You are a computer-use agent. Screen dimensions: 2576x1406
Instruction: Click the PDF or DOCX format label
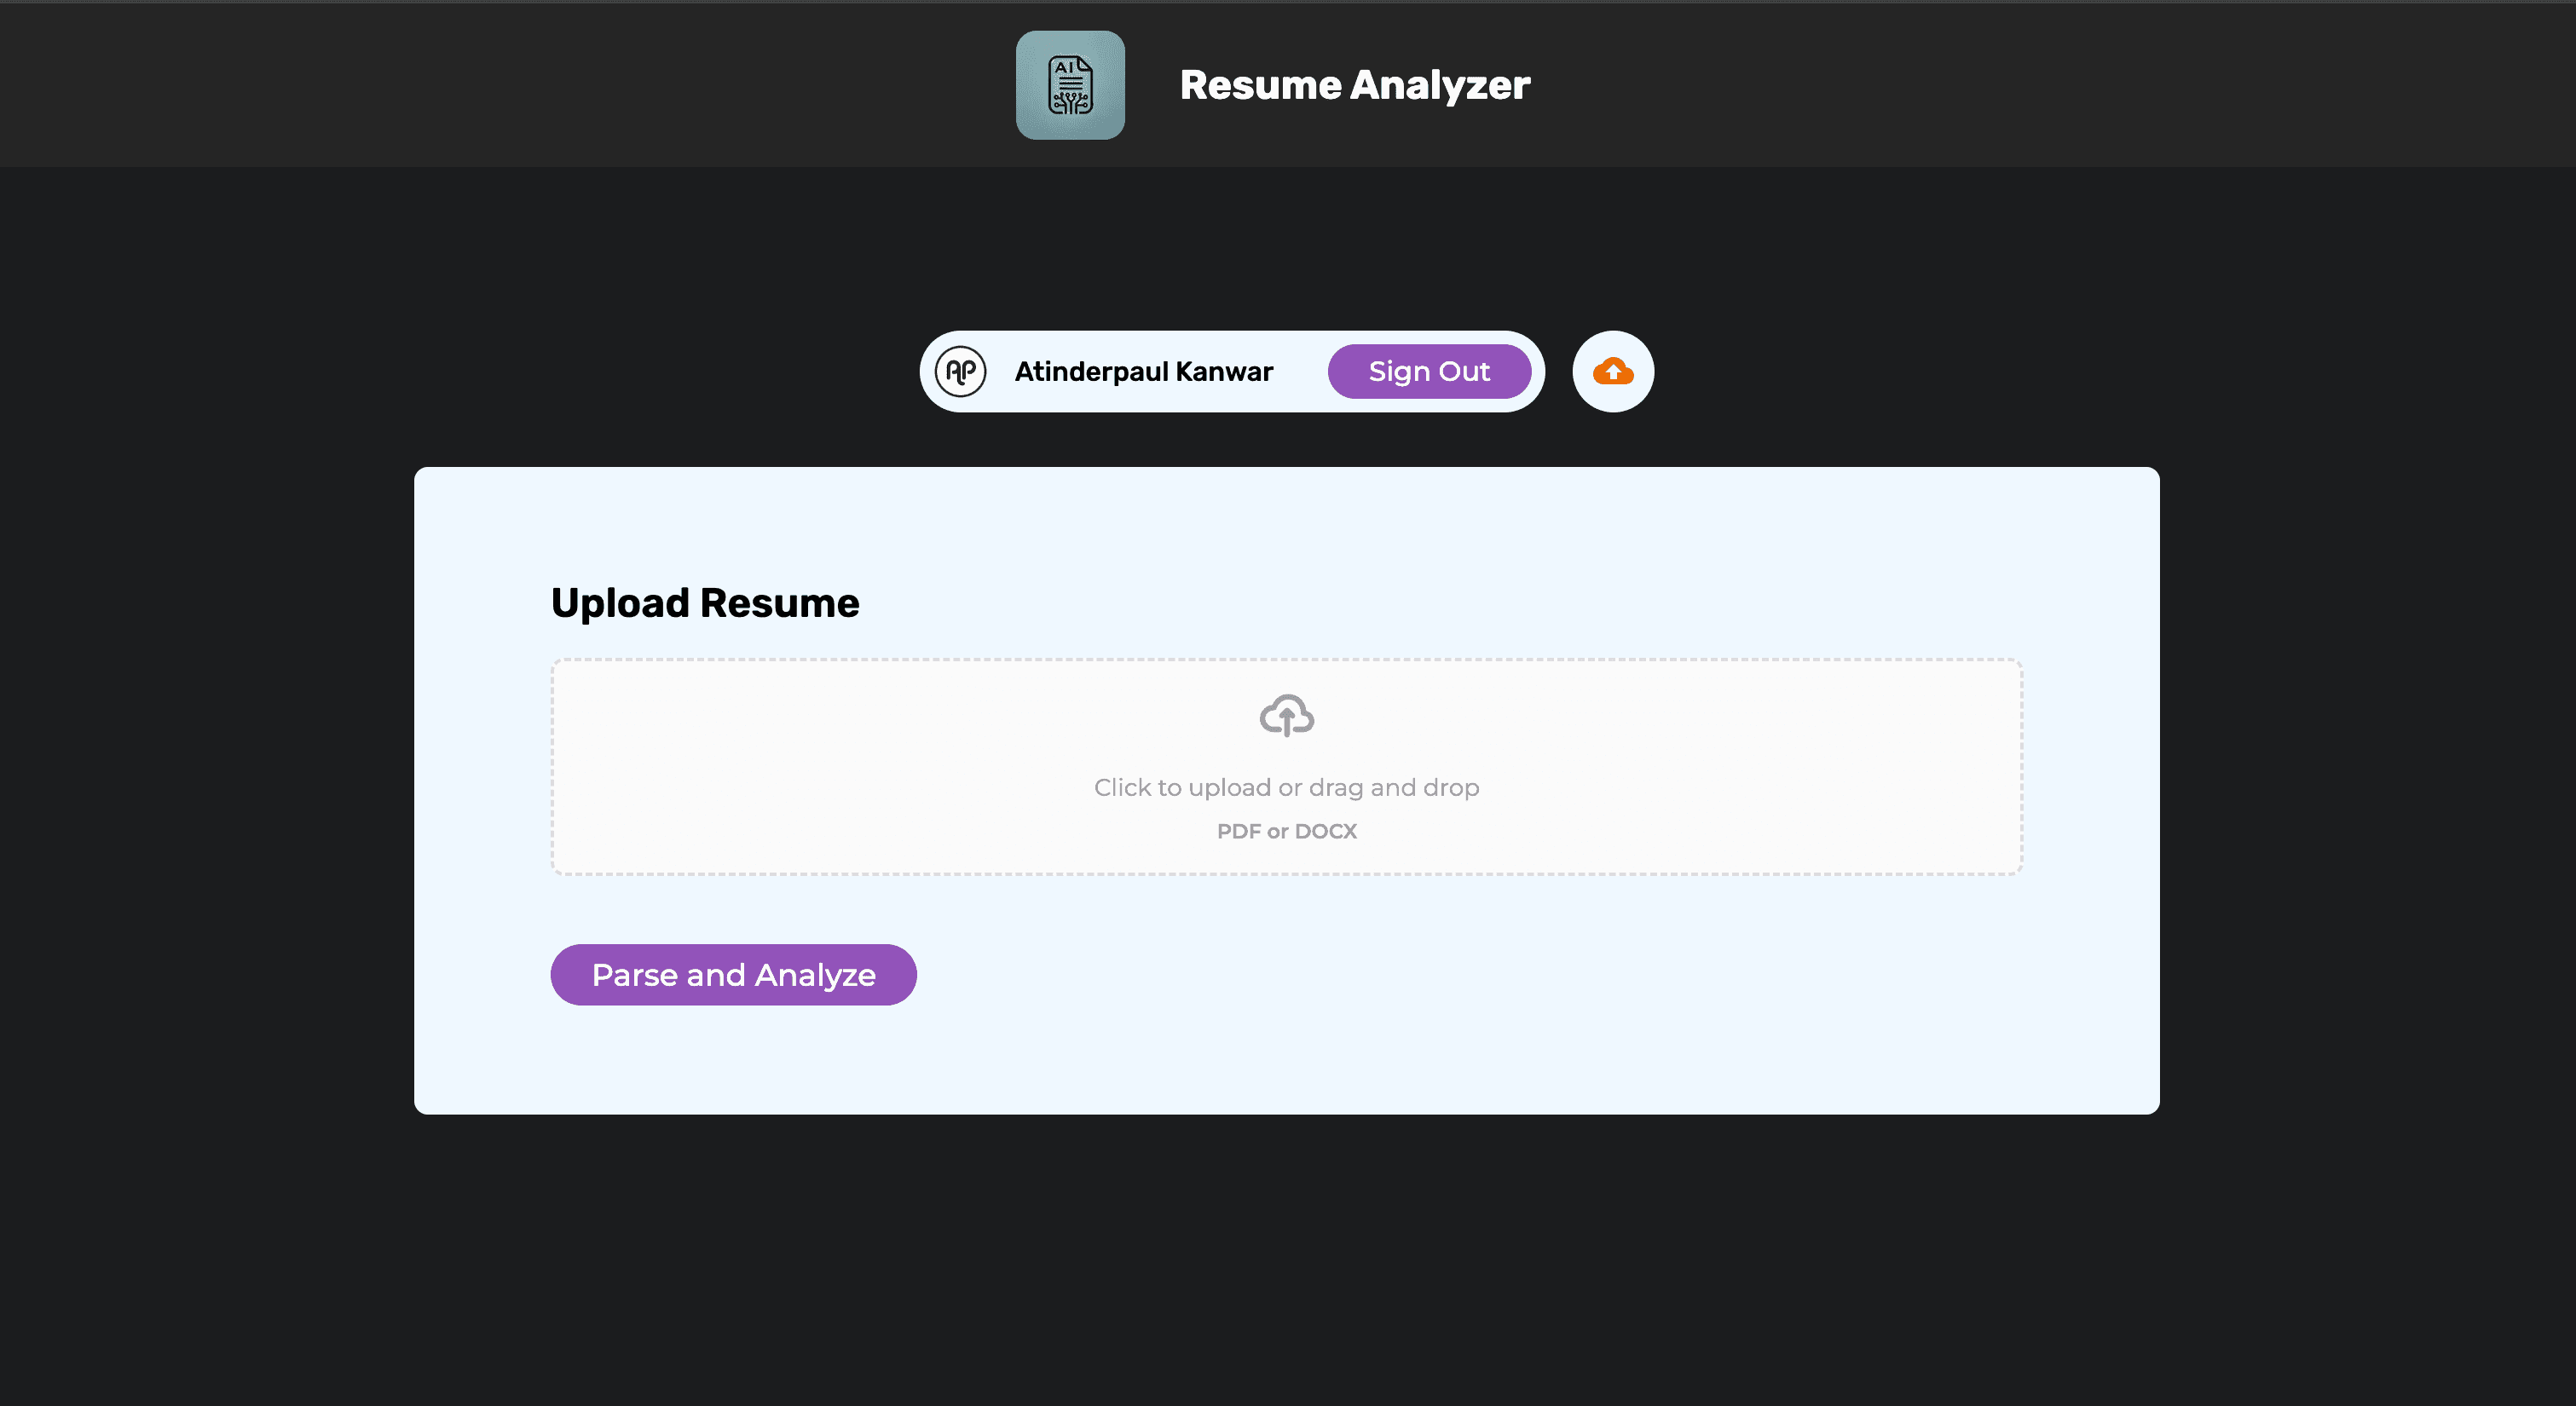pyautogui.click(x=1286, y=832)
